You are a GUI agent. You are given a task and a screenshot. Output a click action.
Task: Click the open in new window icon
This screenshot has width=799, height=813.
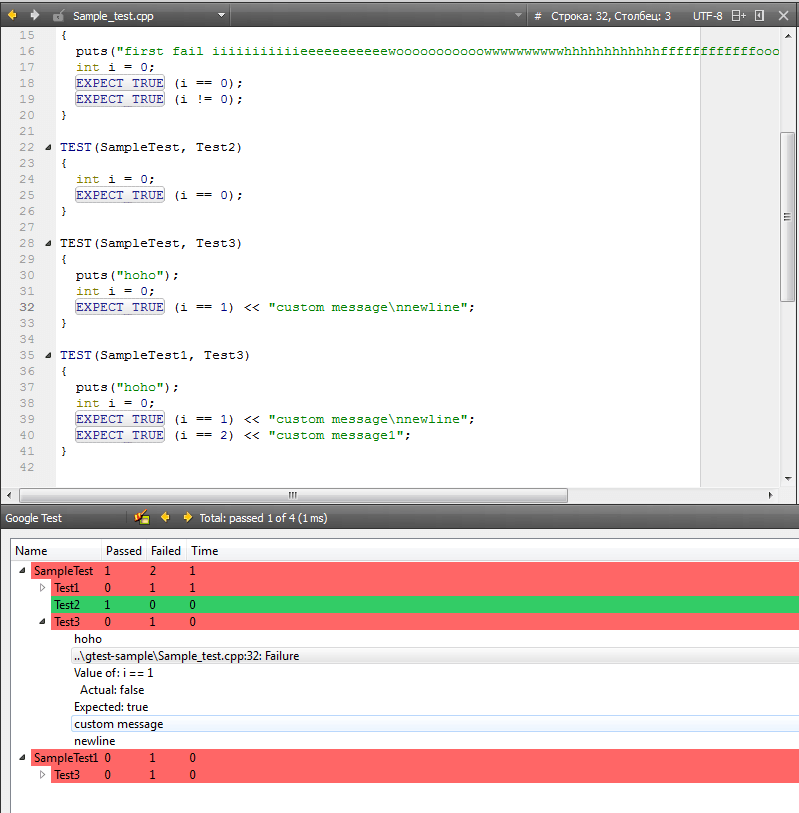point(760,16)
